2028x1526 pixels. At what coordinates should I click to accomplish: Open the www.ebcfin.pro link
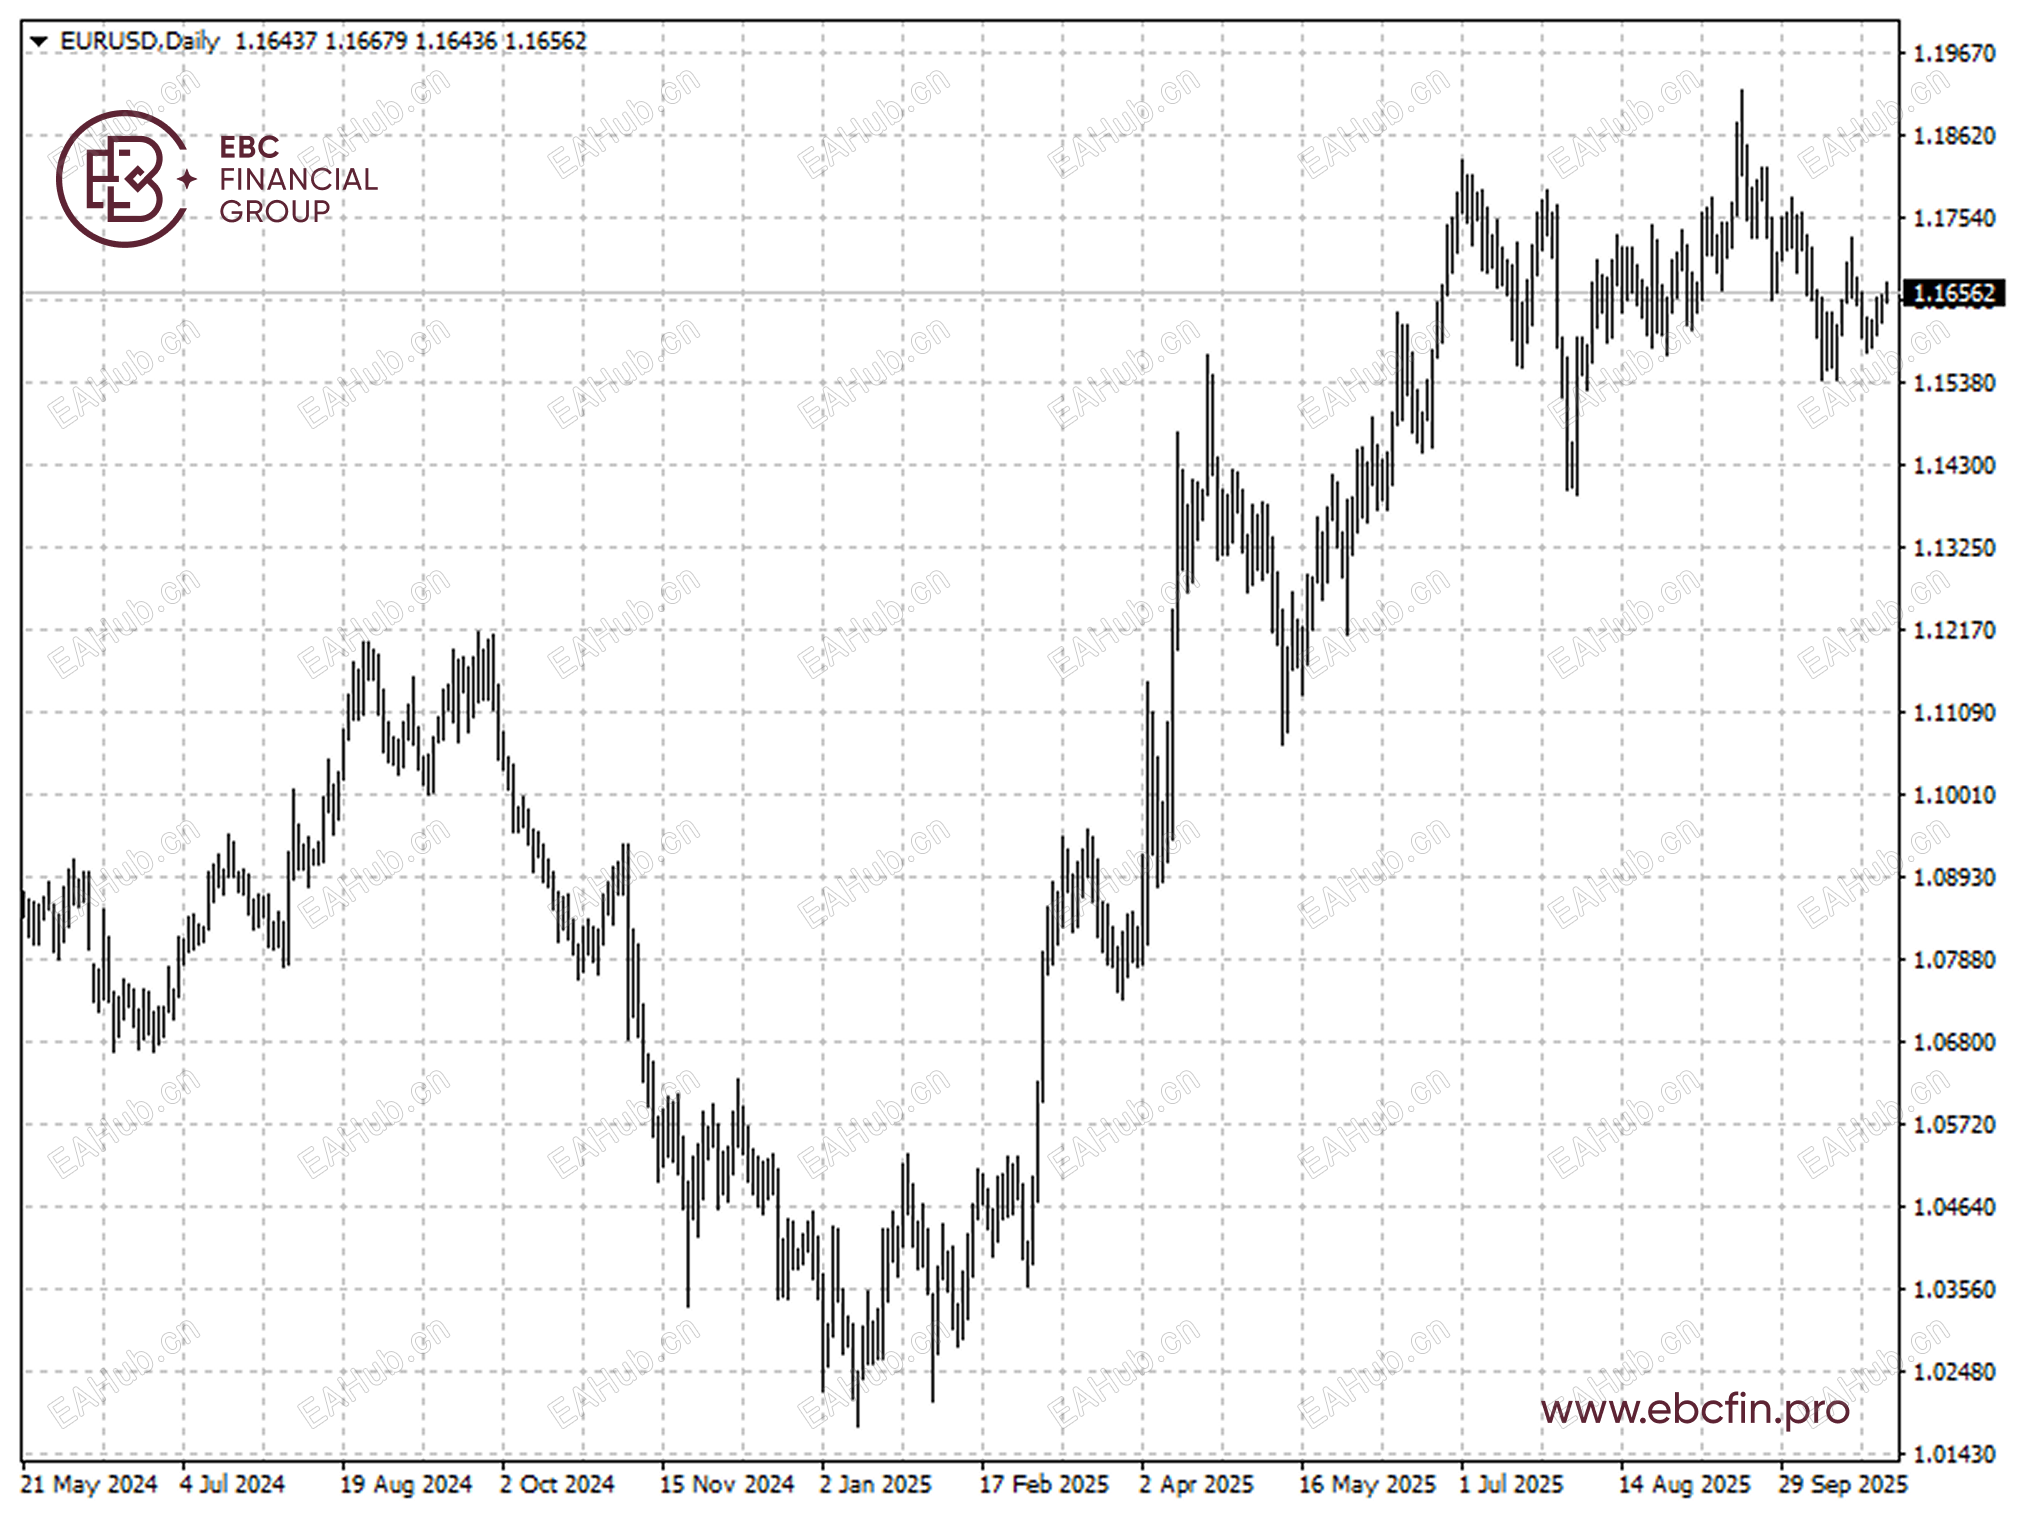pyautogui.click(x=1694, y=1409)
